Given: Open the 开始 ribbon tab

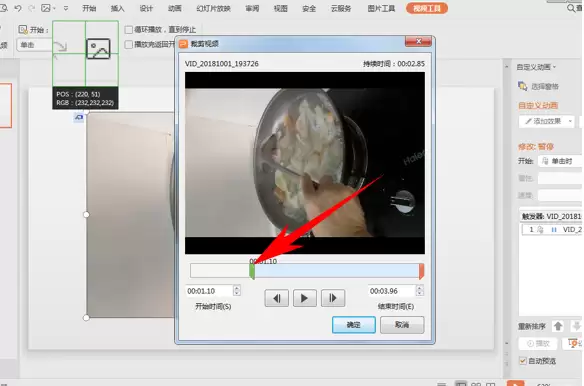Looking at the screenshot, I should (89, 8).
